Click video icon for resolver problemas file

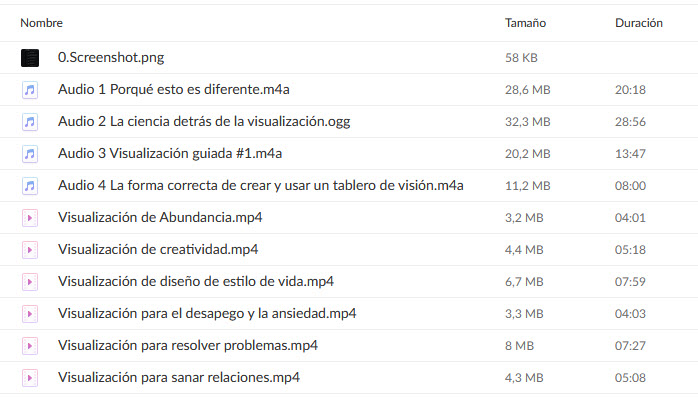30,346
